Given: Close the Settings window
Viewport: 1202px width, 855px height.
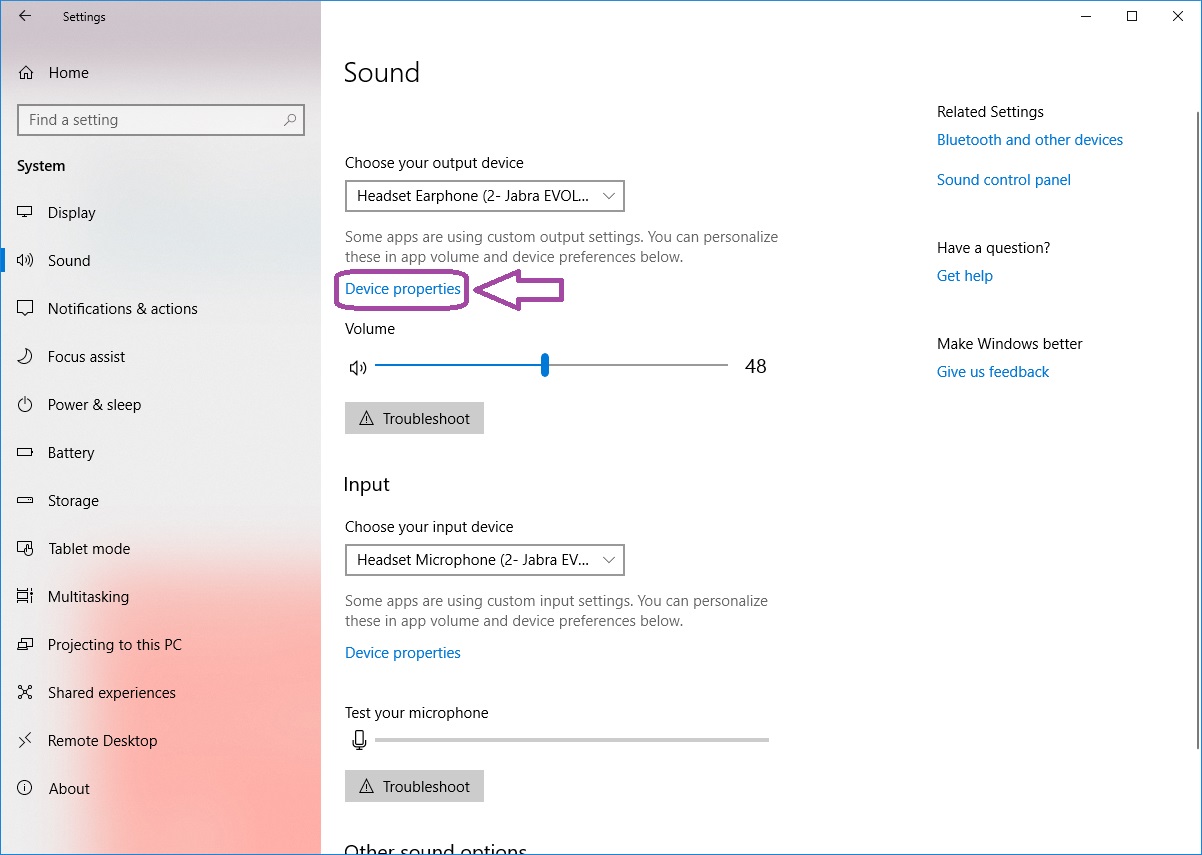Looking at the screenshot, I should pyautogui.click(x=1178, y=16).
